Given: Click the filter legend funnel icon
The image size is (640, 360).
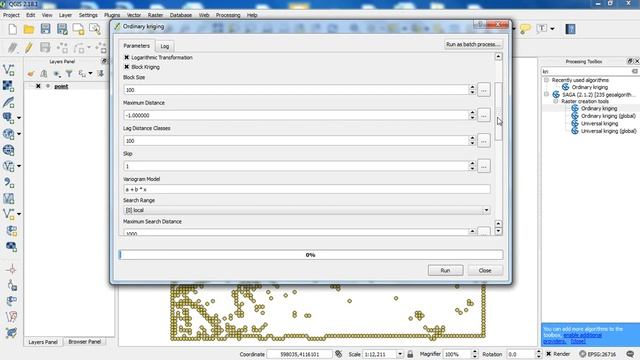Looking at the screenshot, I should (x=69, y=74).
